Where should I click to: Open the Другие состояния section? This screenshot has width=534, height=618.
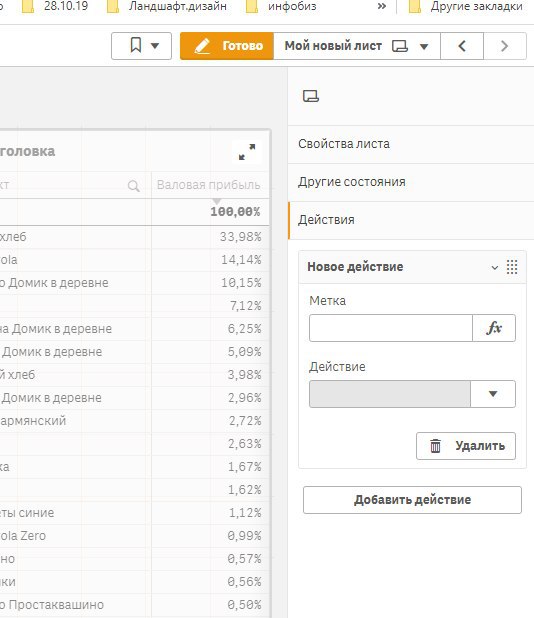[x=411, y=182]
